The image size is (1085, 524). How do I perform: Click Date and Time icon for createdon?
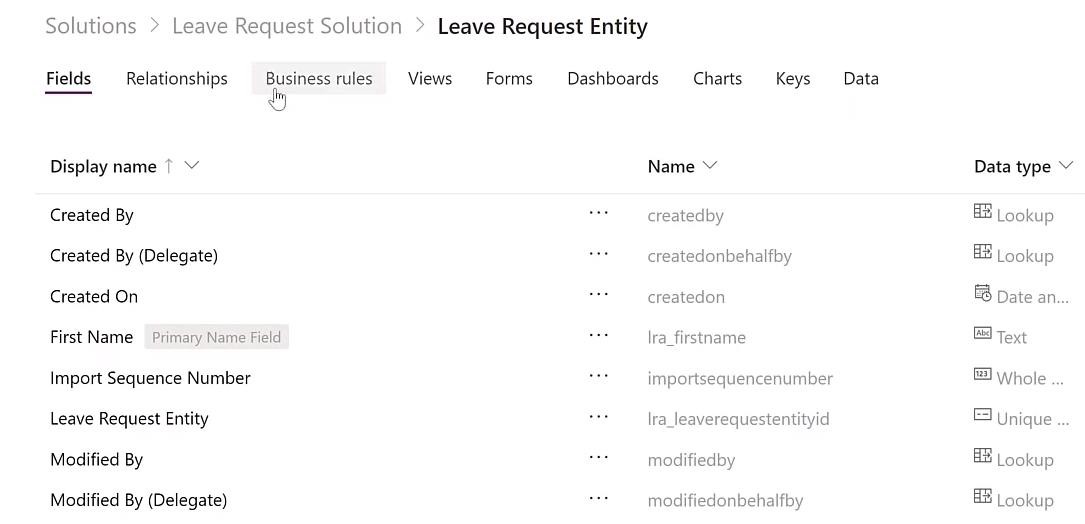tap(982, 293)
